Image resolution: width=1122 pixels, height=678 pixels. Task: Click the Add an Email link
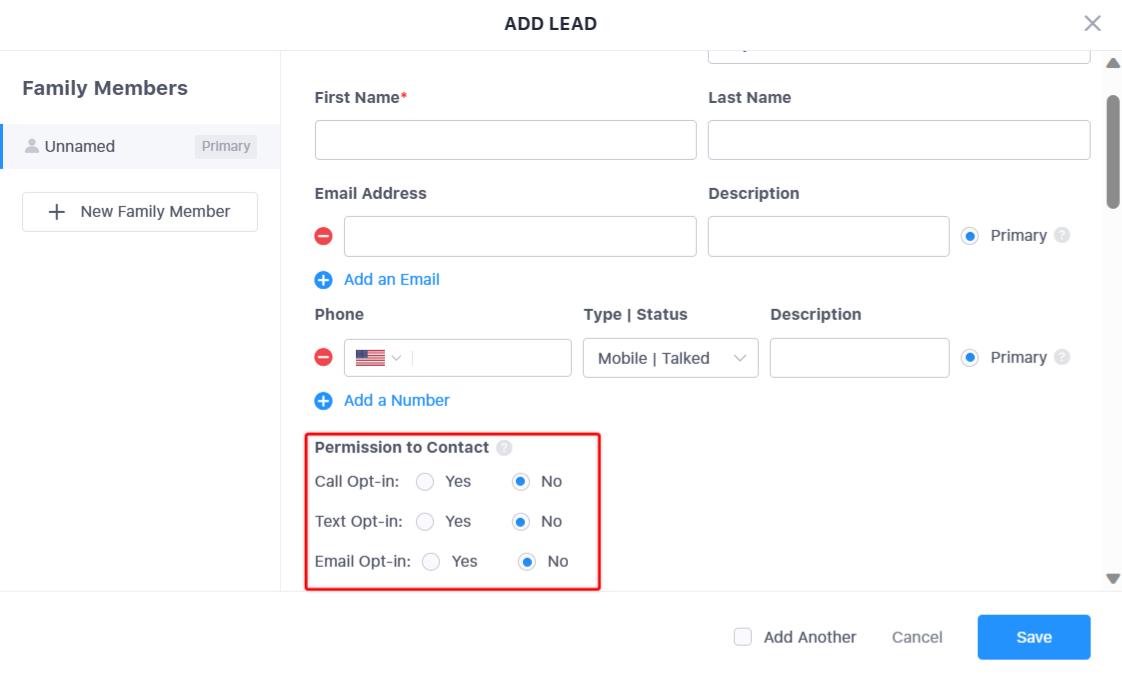[391, 280]
